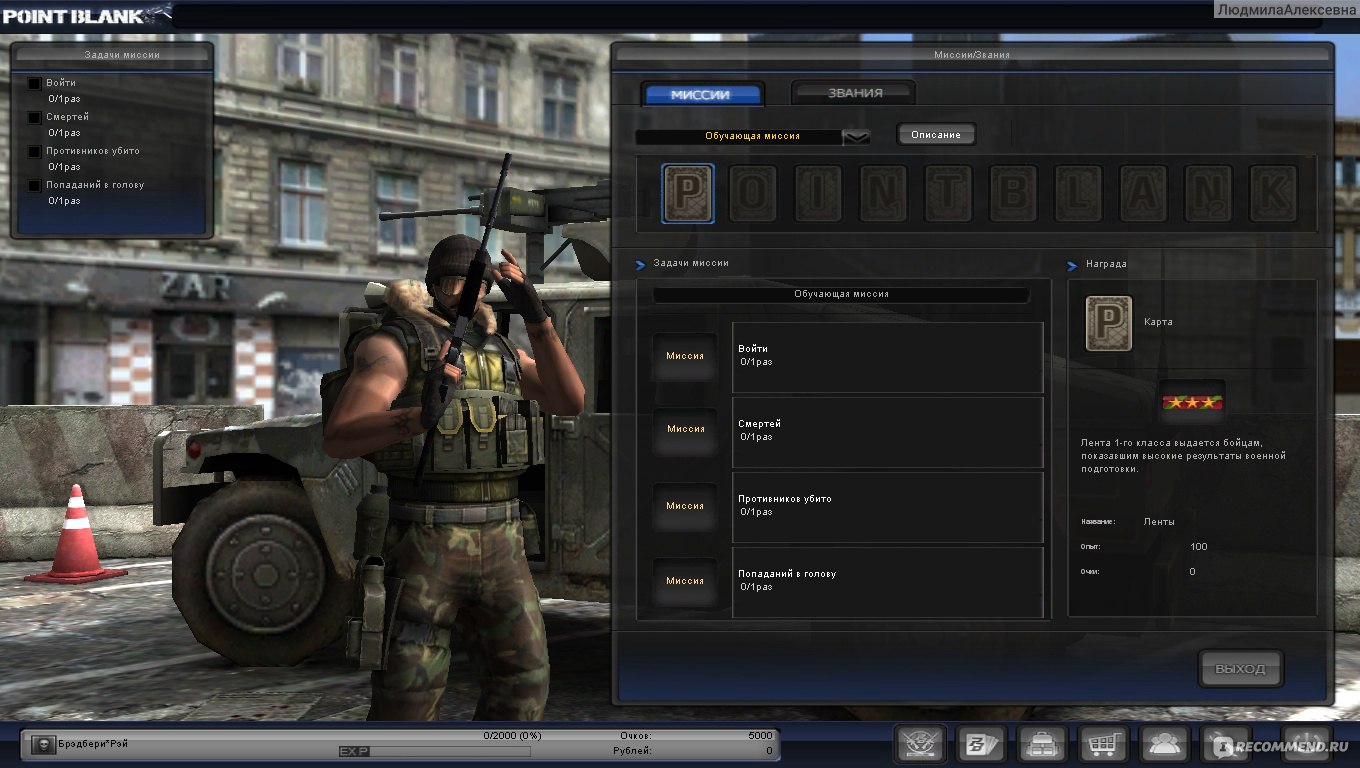1360x768 pixels.
Task: Toggle the Войти task checkbox
Action: (x=35, y=84)
